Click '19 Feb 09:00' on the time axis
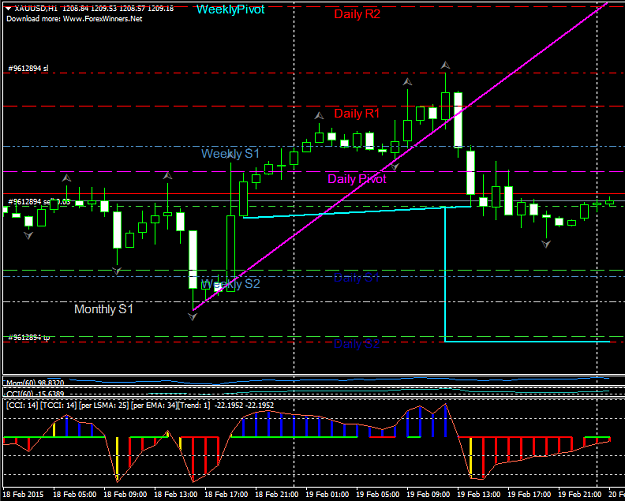The image size is (625, 501). (x=429, y=495)
